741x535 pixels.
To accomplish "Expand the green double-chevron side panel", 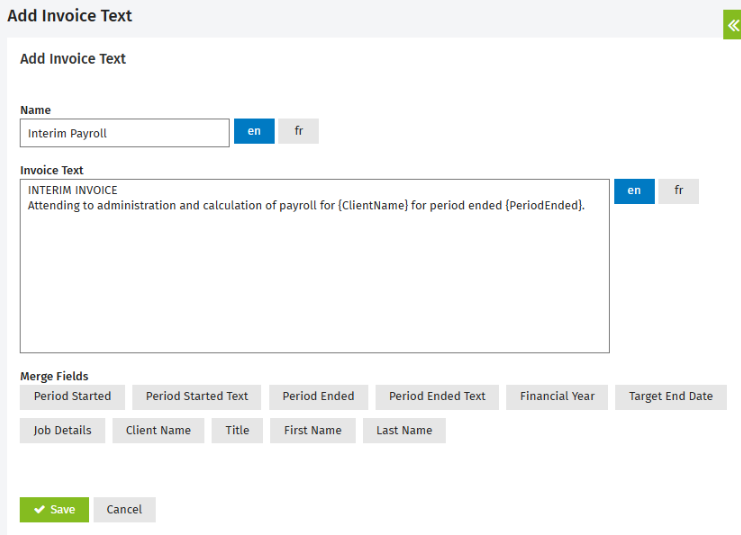I will point(732,25).
